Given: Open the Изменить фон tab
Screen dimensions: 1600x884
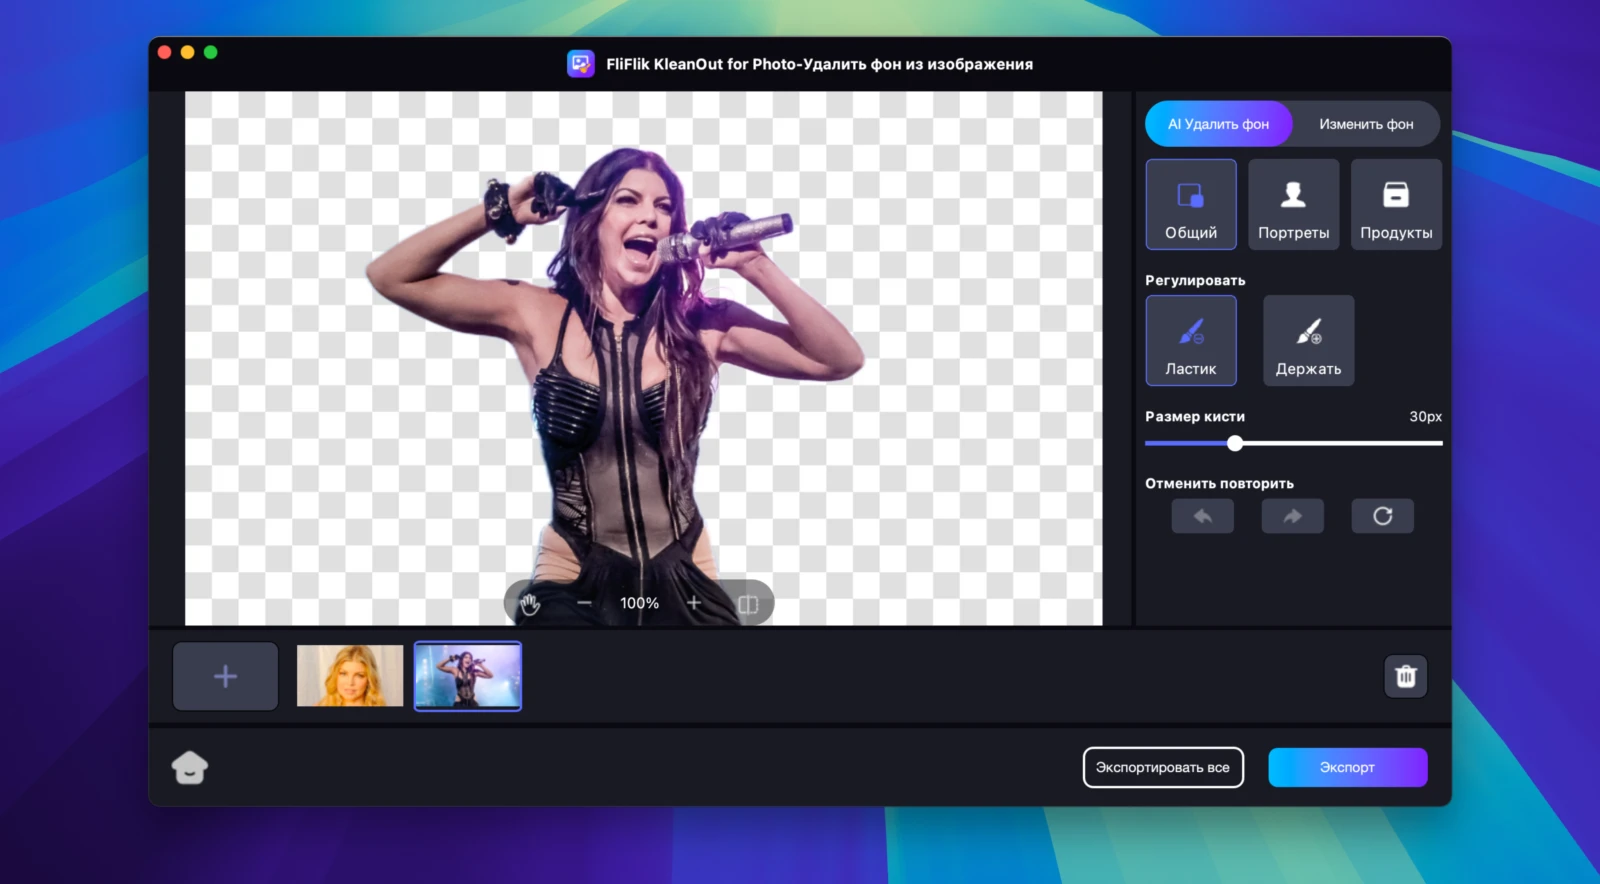Looking at the screenshot, I should point(1366,124).
